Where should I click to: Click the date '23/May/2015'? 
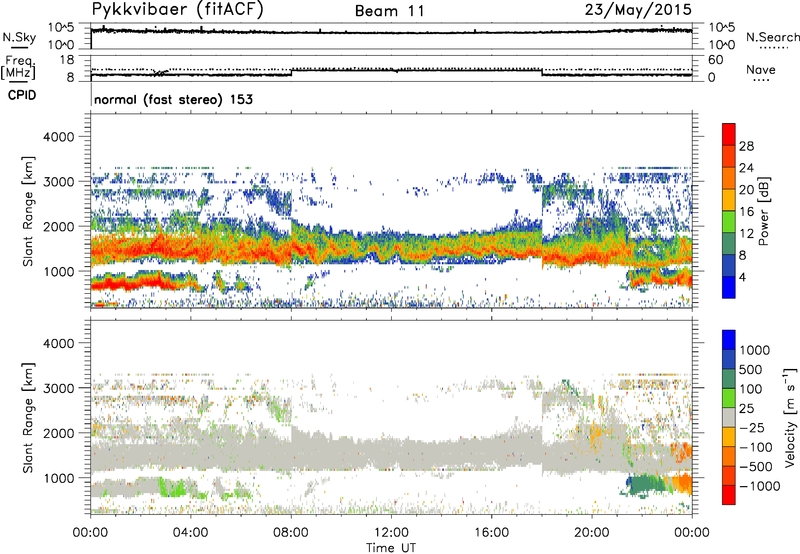(638, 10)
